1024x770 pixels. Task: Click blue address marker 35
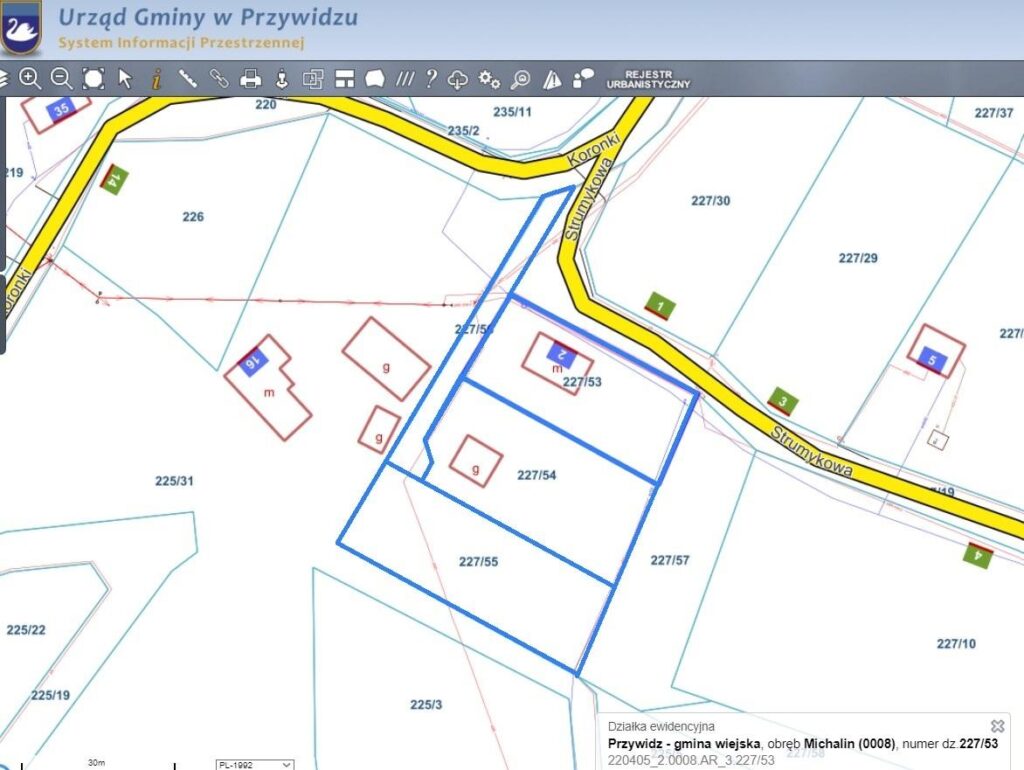[61, 109]
